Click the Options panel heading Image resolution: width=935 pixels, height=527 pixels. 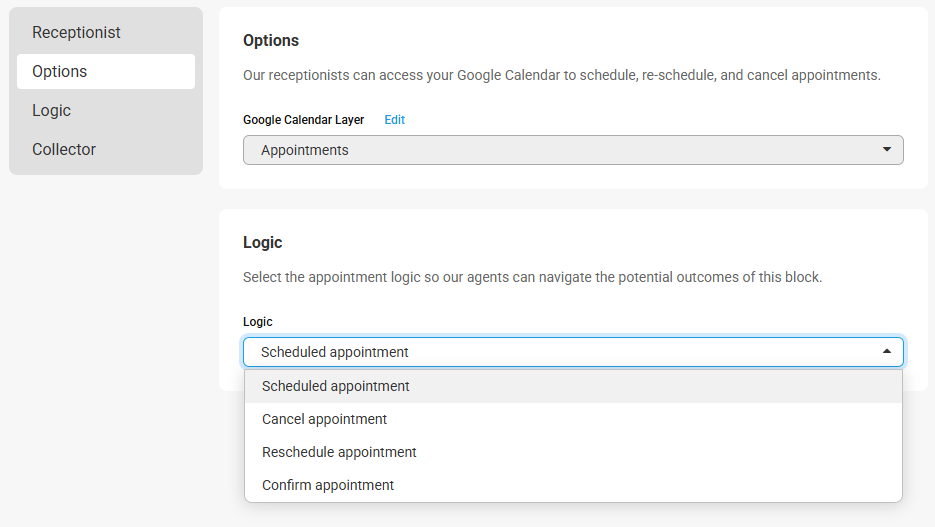click(271, 41)
